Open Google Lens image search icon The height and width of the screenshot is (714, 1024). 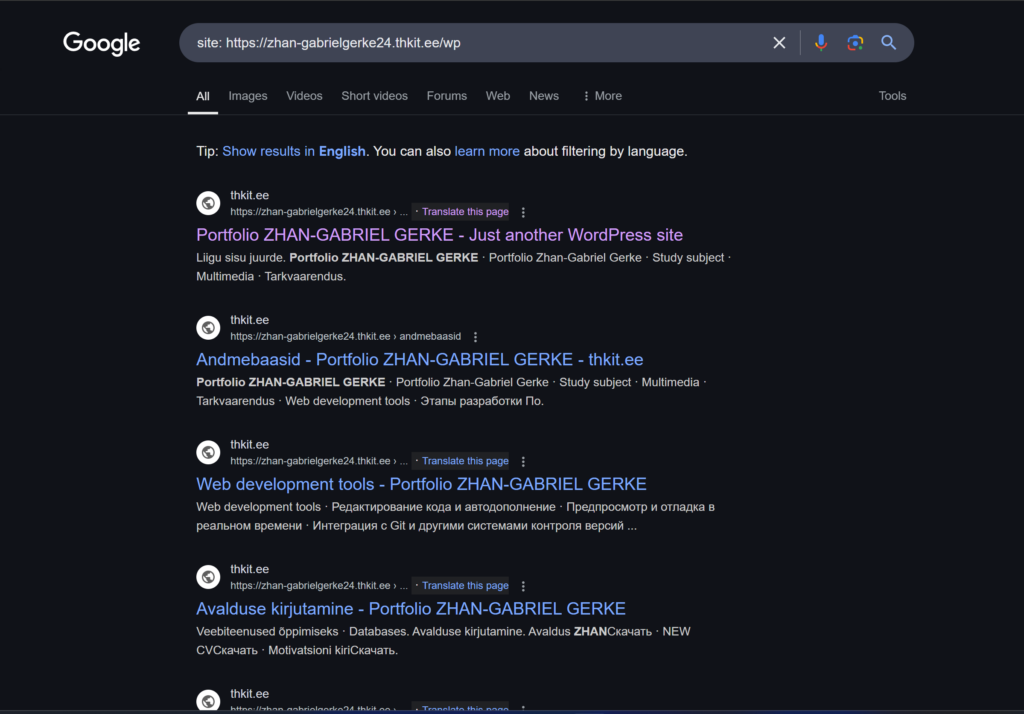[855, 43]
